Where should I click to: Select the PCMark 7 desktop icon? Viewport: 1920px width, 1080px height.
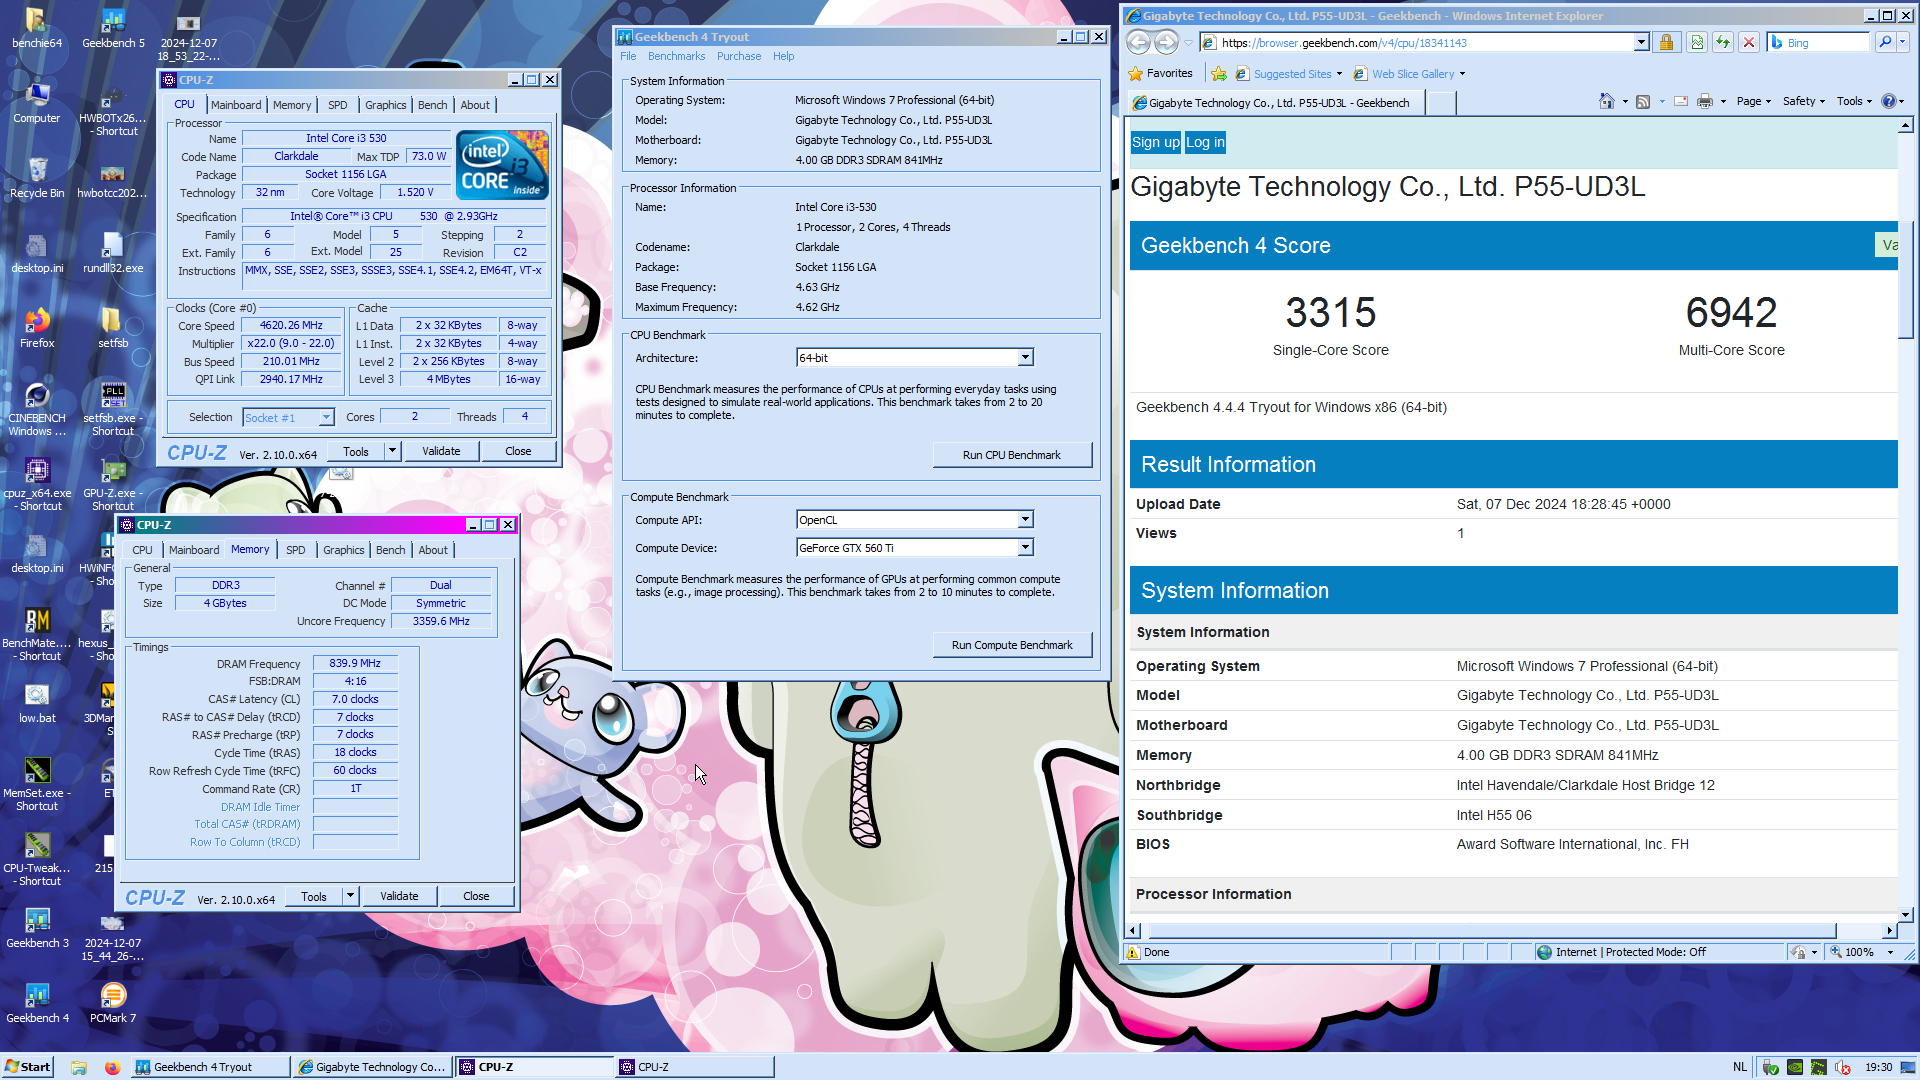[113, 1004]
